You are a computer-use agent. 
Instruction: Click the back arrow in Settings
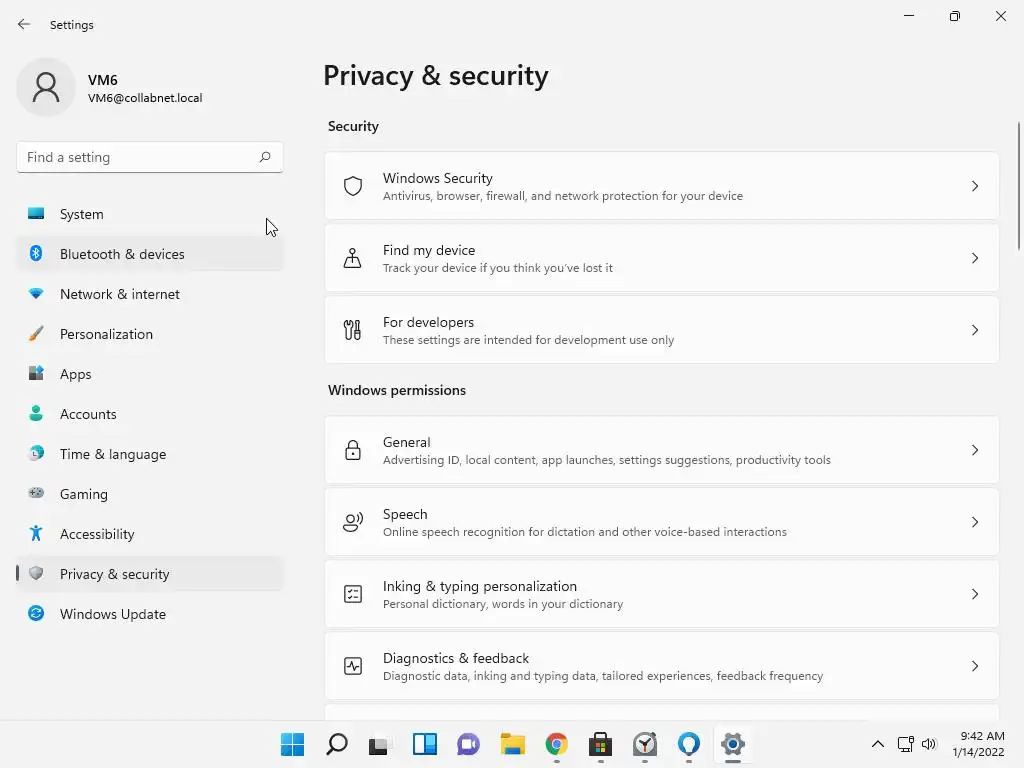tap(24, 24)
